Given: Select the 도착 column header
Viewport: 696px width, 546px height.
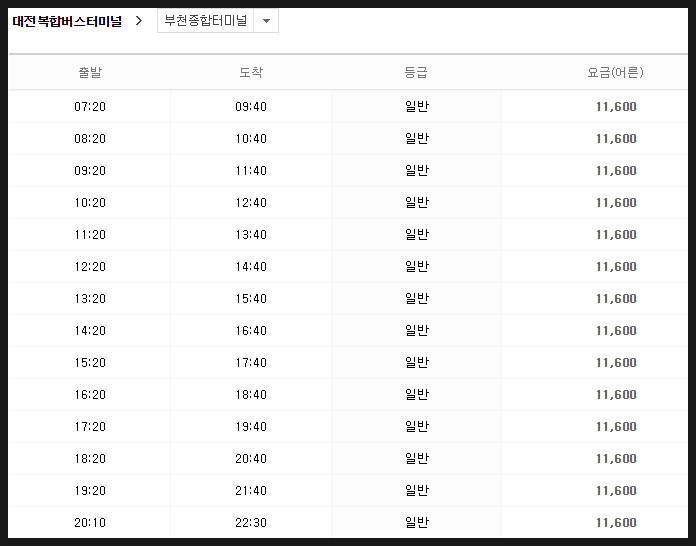Looking at the screenshot, I should (x=251, y=72).
